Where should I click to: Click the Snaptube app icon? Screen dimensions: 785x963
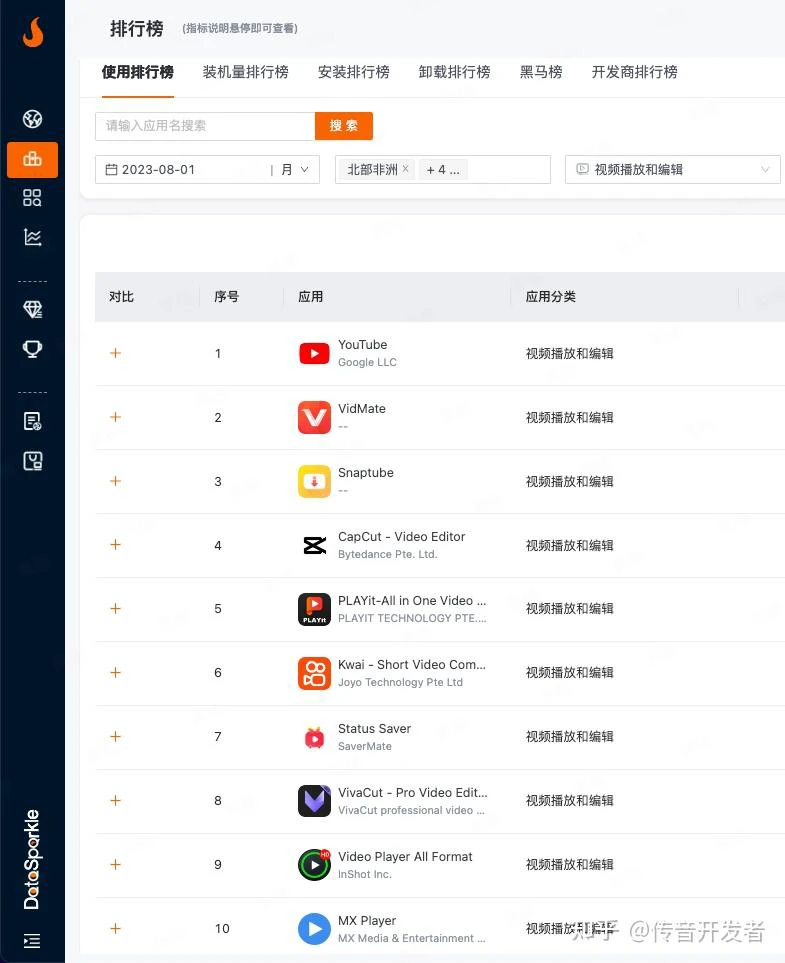(x=314, y=481)
